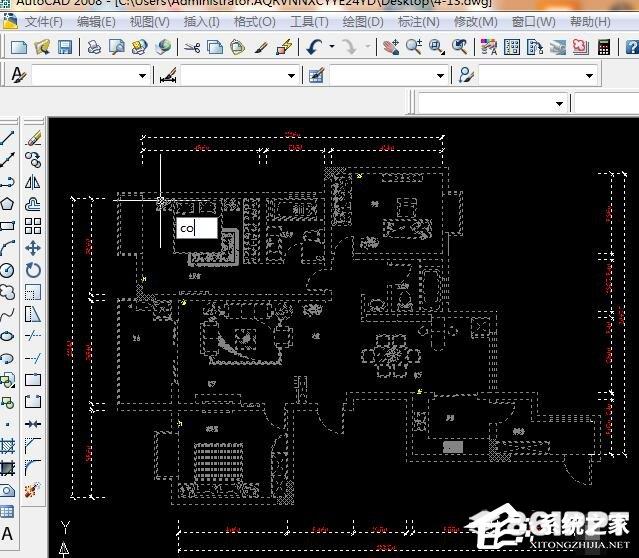Select the Trim tool
This screenshot has width=639, height=558.
pyautogui.click(x=33, y=336)
